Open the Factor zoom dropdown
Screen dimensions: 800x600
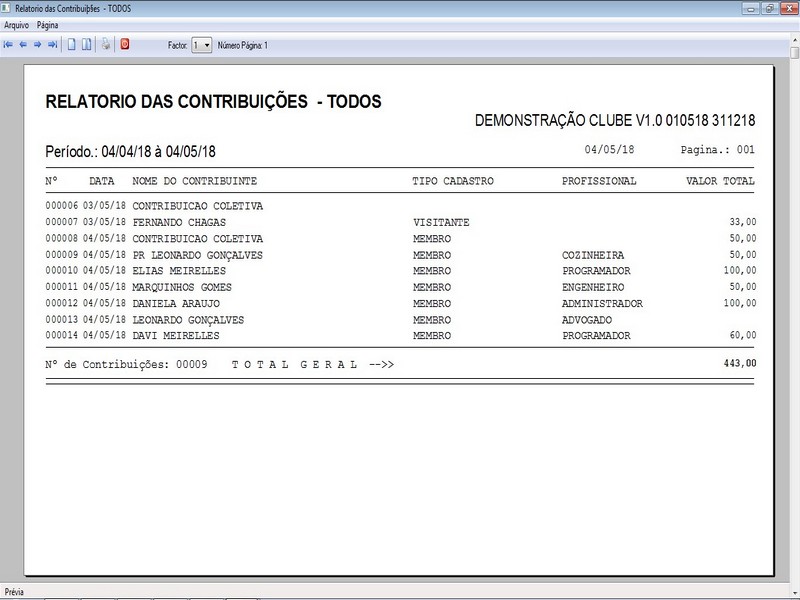tap(202, 45)
